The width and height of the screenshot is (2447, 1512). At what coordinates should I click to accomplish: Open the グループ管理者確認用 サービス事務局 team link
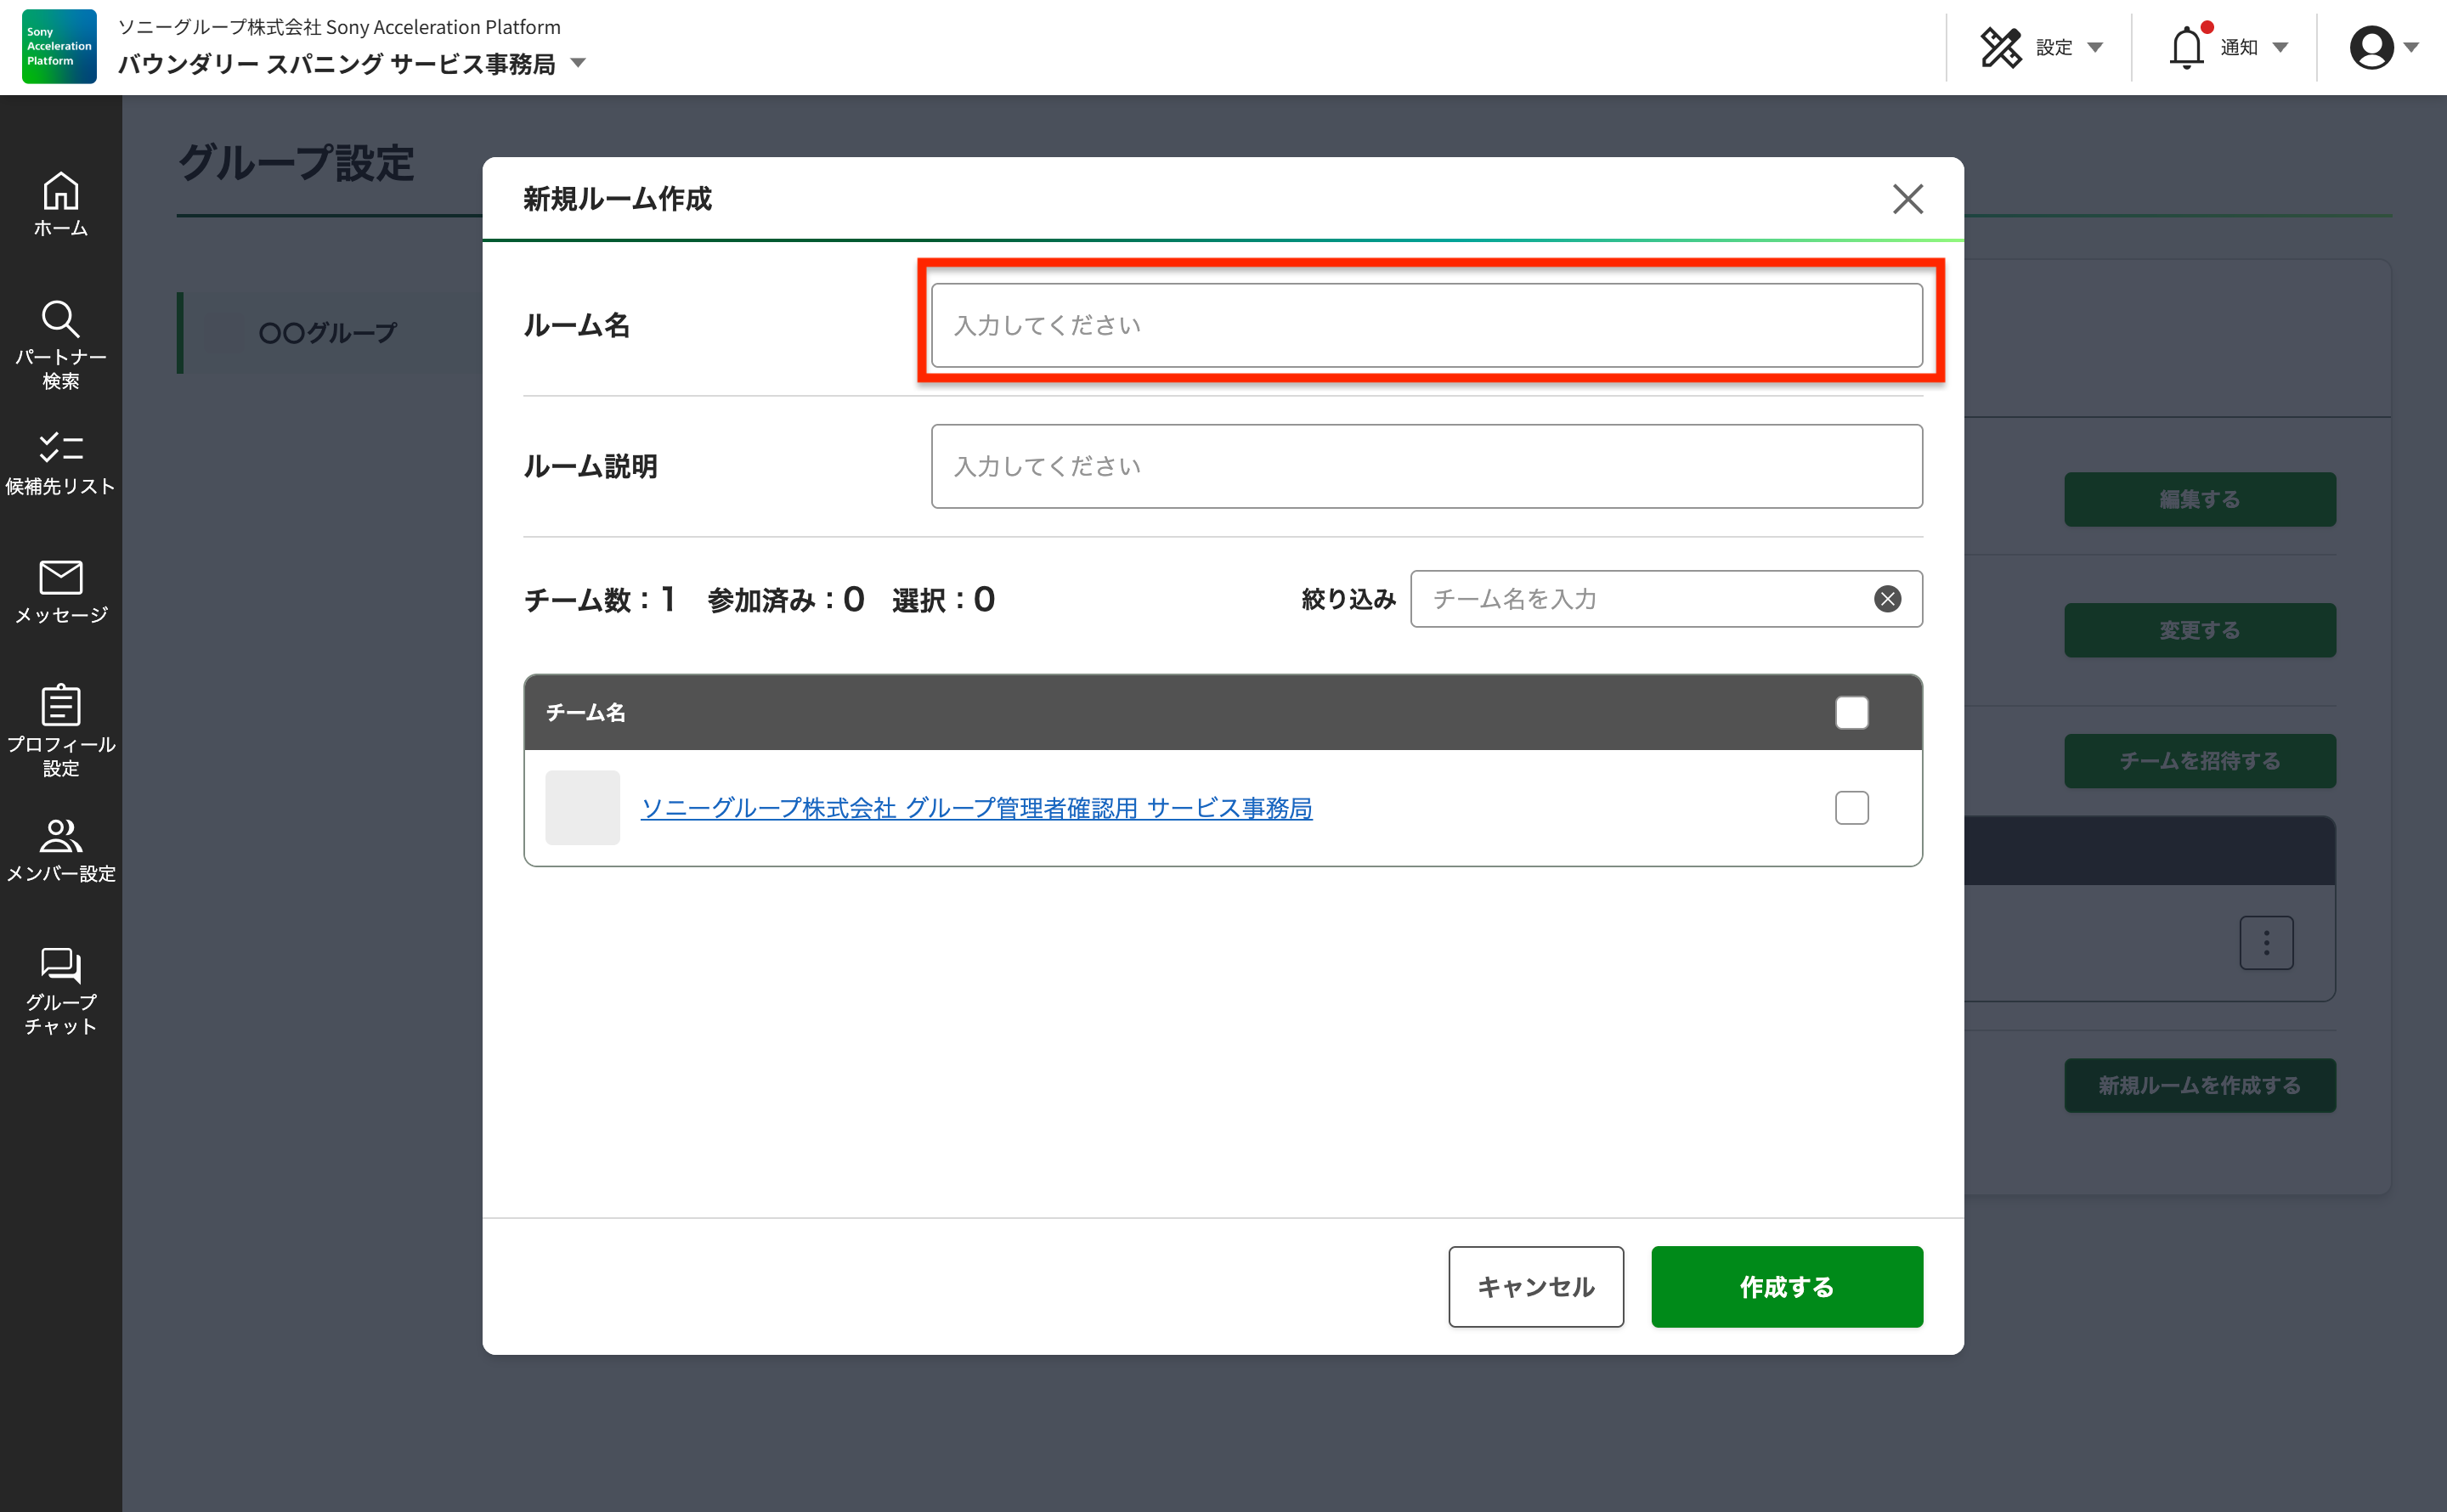tap(976, 808)
